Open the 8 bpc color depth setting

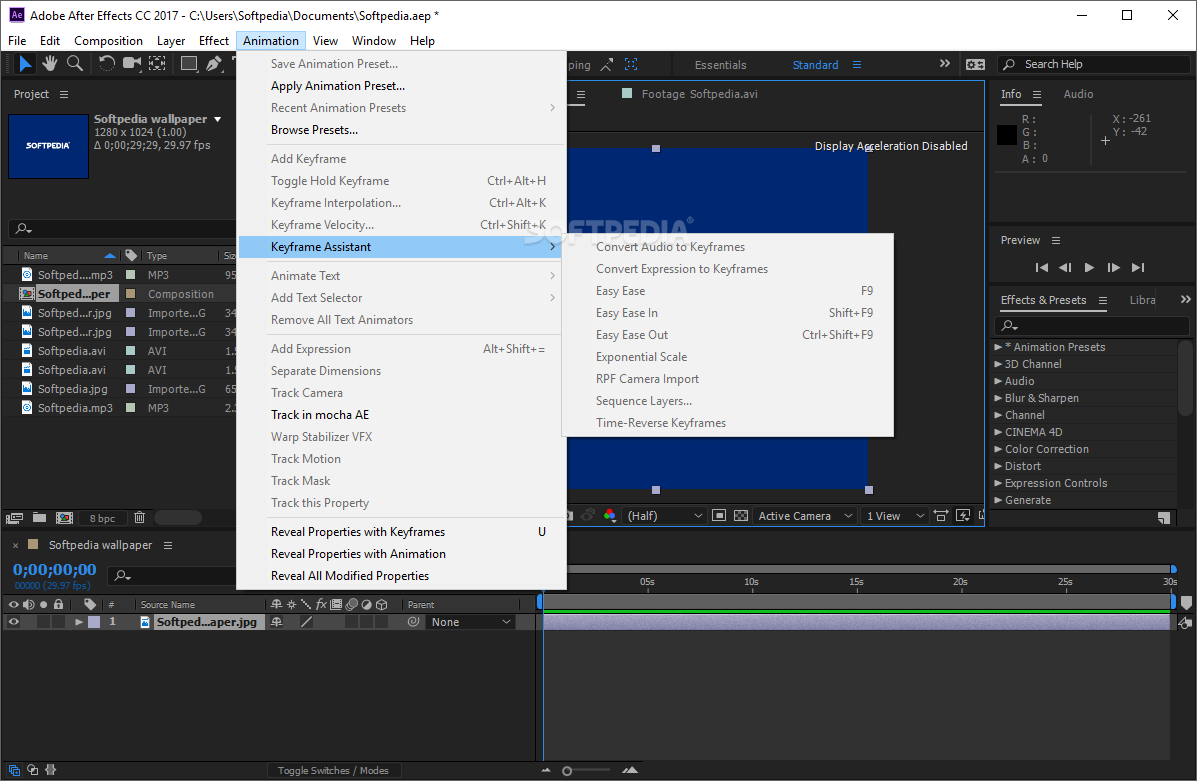(x=102, y=518)
